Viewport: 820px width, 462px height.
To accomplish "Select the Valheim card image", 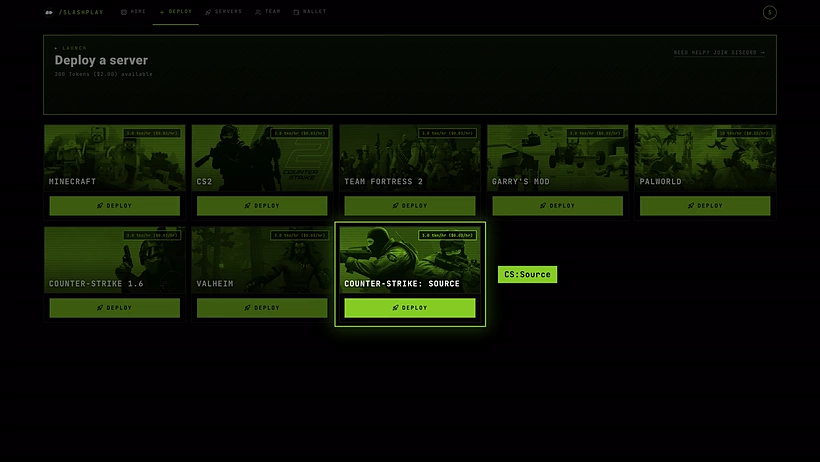I will tap(262, 260).
